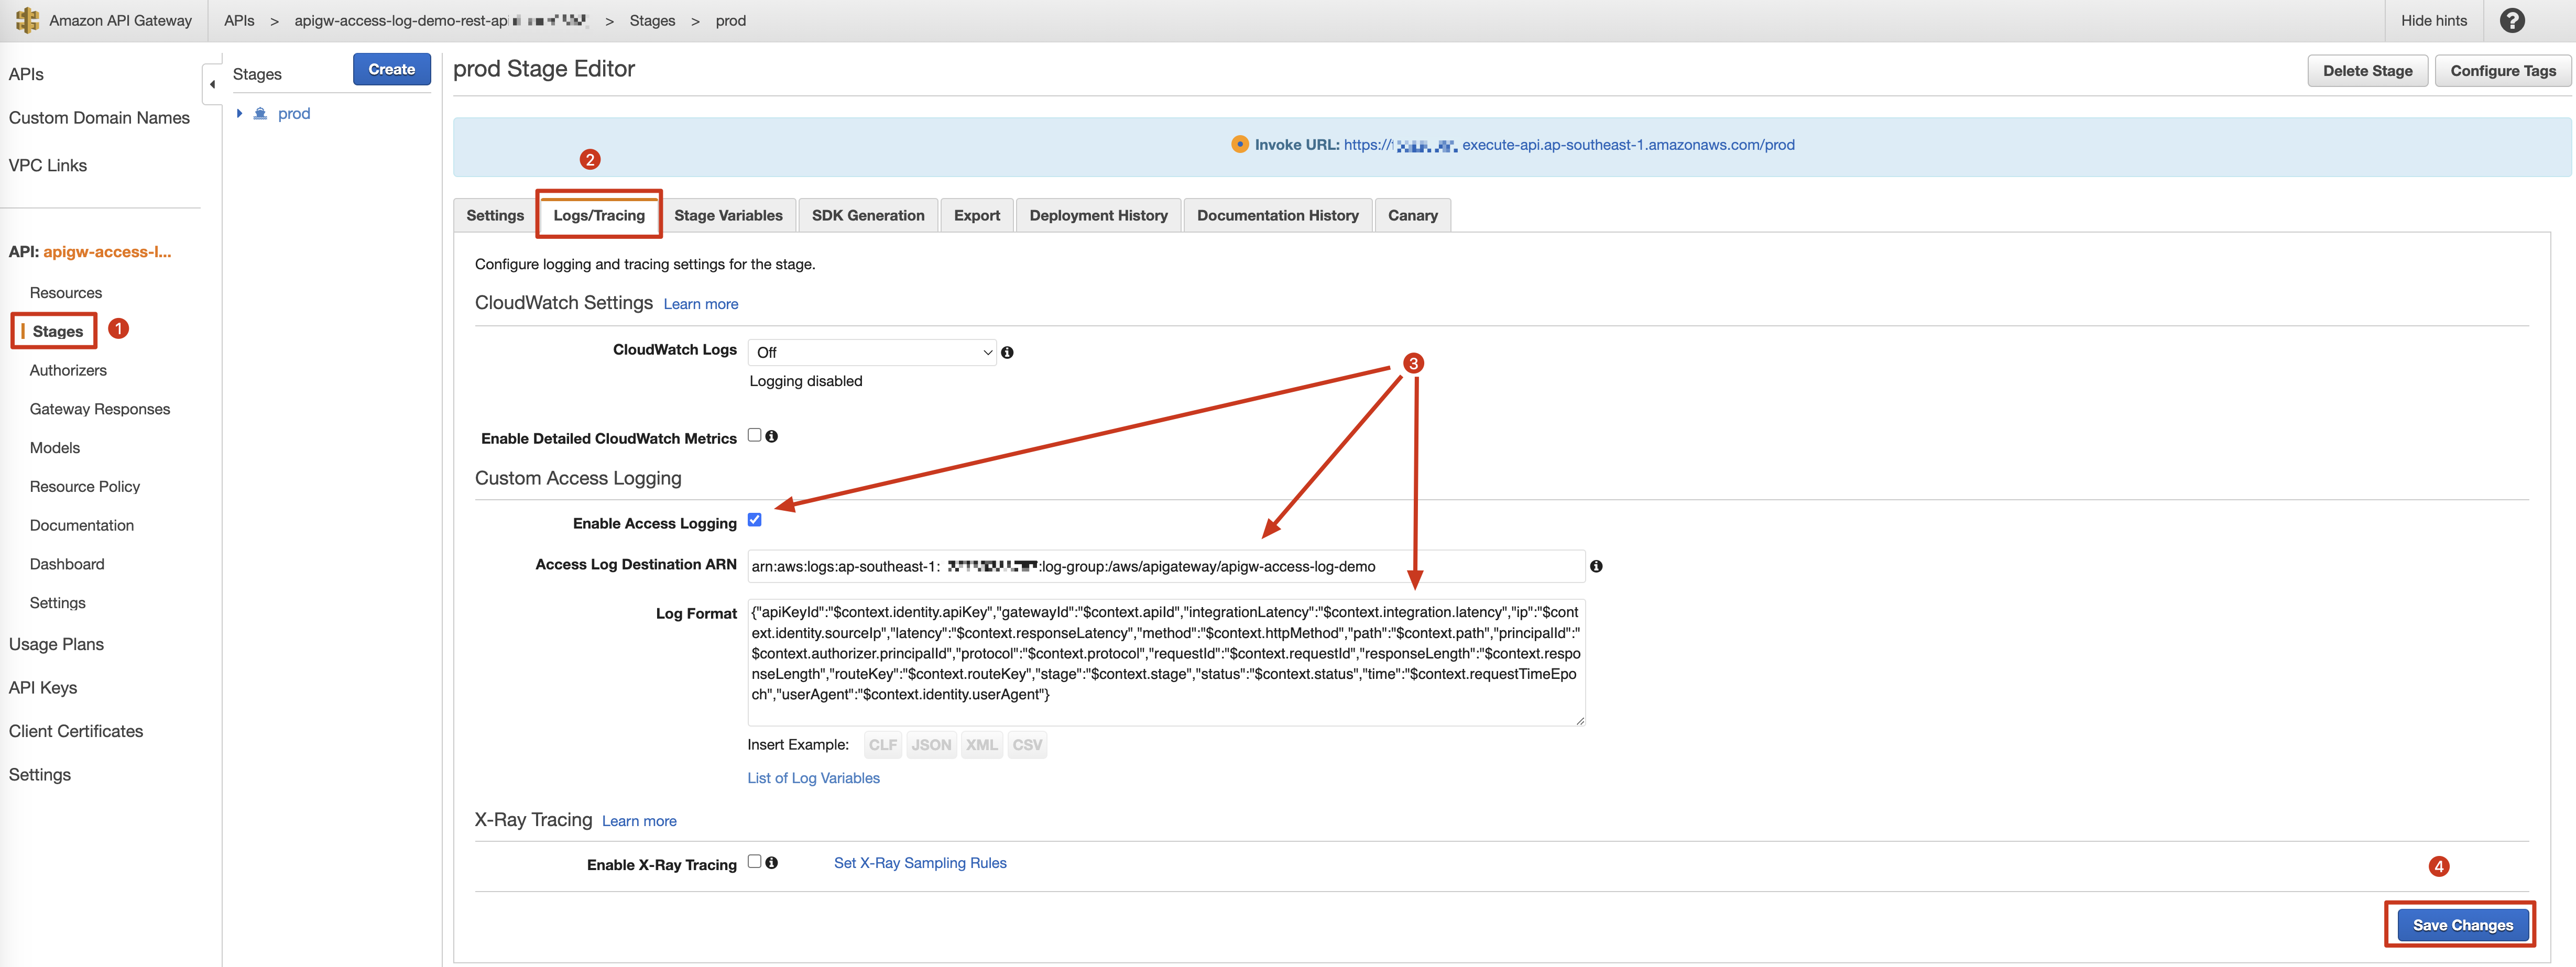Click info icon next to CloudWatch Logs dropdown
Screen dimensions: 2576x967
(x=1007, y=352)
